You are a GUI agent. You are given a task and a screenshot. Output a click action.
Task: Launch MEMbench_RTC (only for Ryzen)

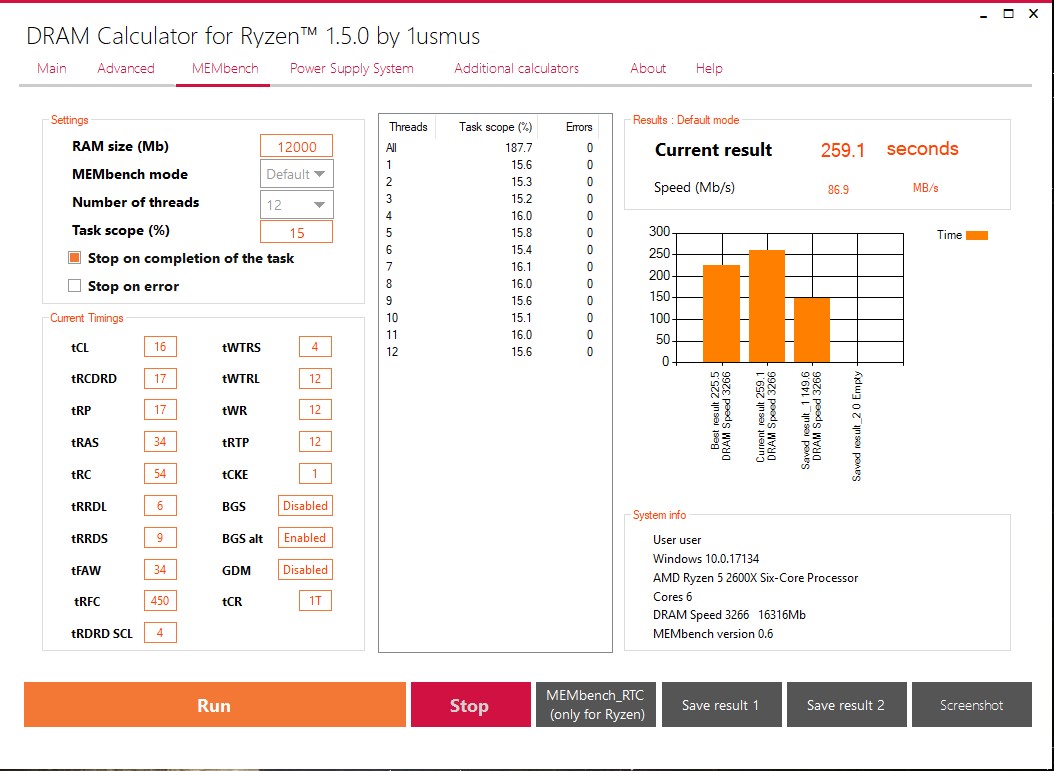pos(596,705)
